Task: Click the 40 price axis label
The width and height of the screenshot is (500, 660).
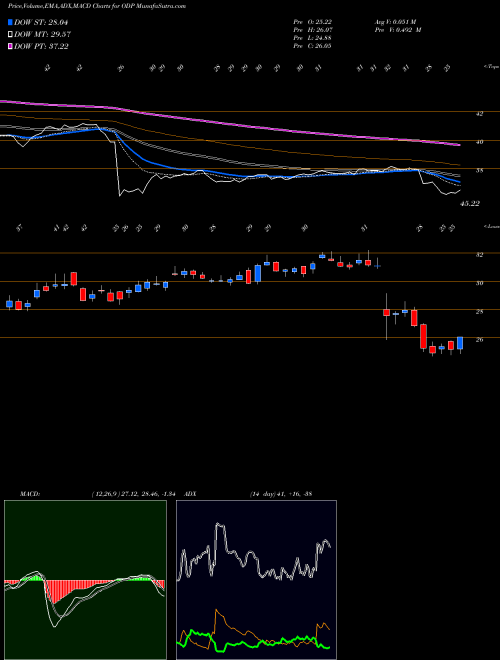Action: 480,142
